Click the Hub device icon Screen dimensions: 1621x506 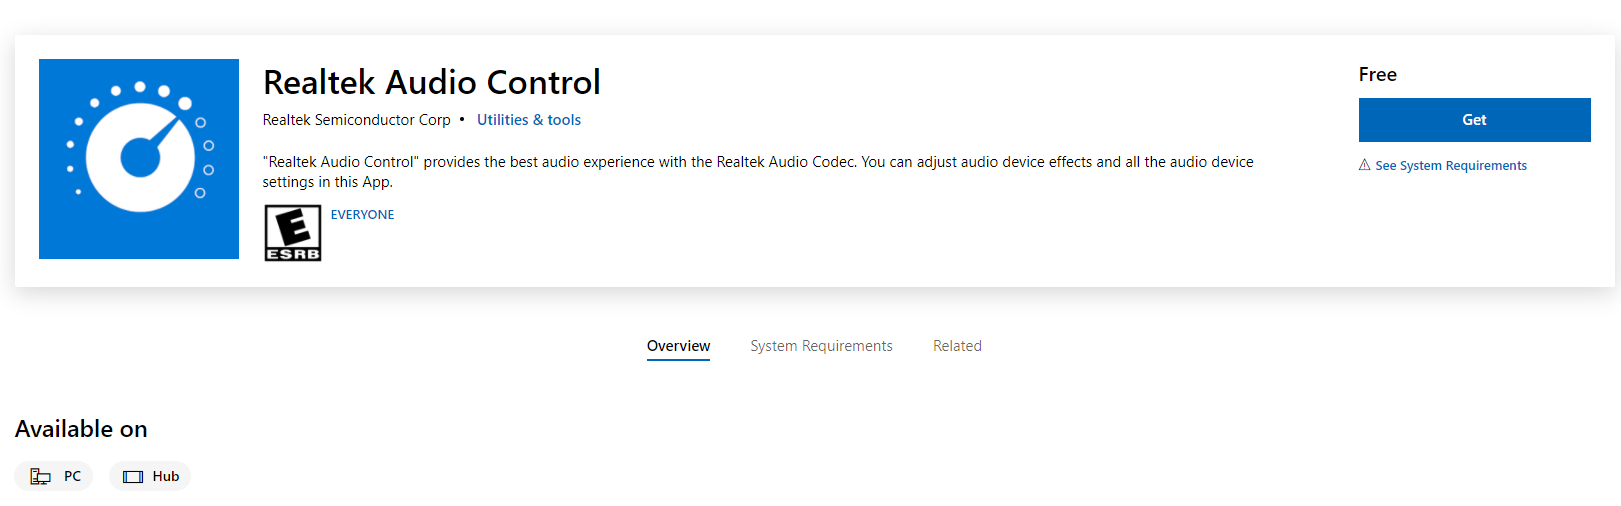coord(133,477)
